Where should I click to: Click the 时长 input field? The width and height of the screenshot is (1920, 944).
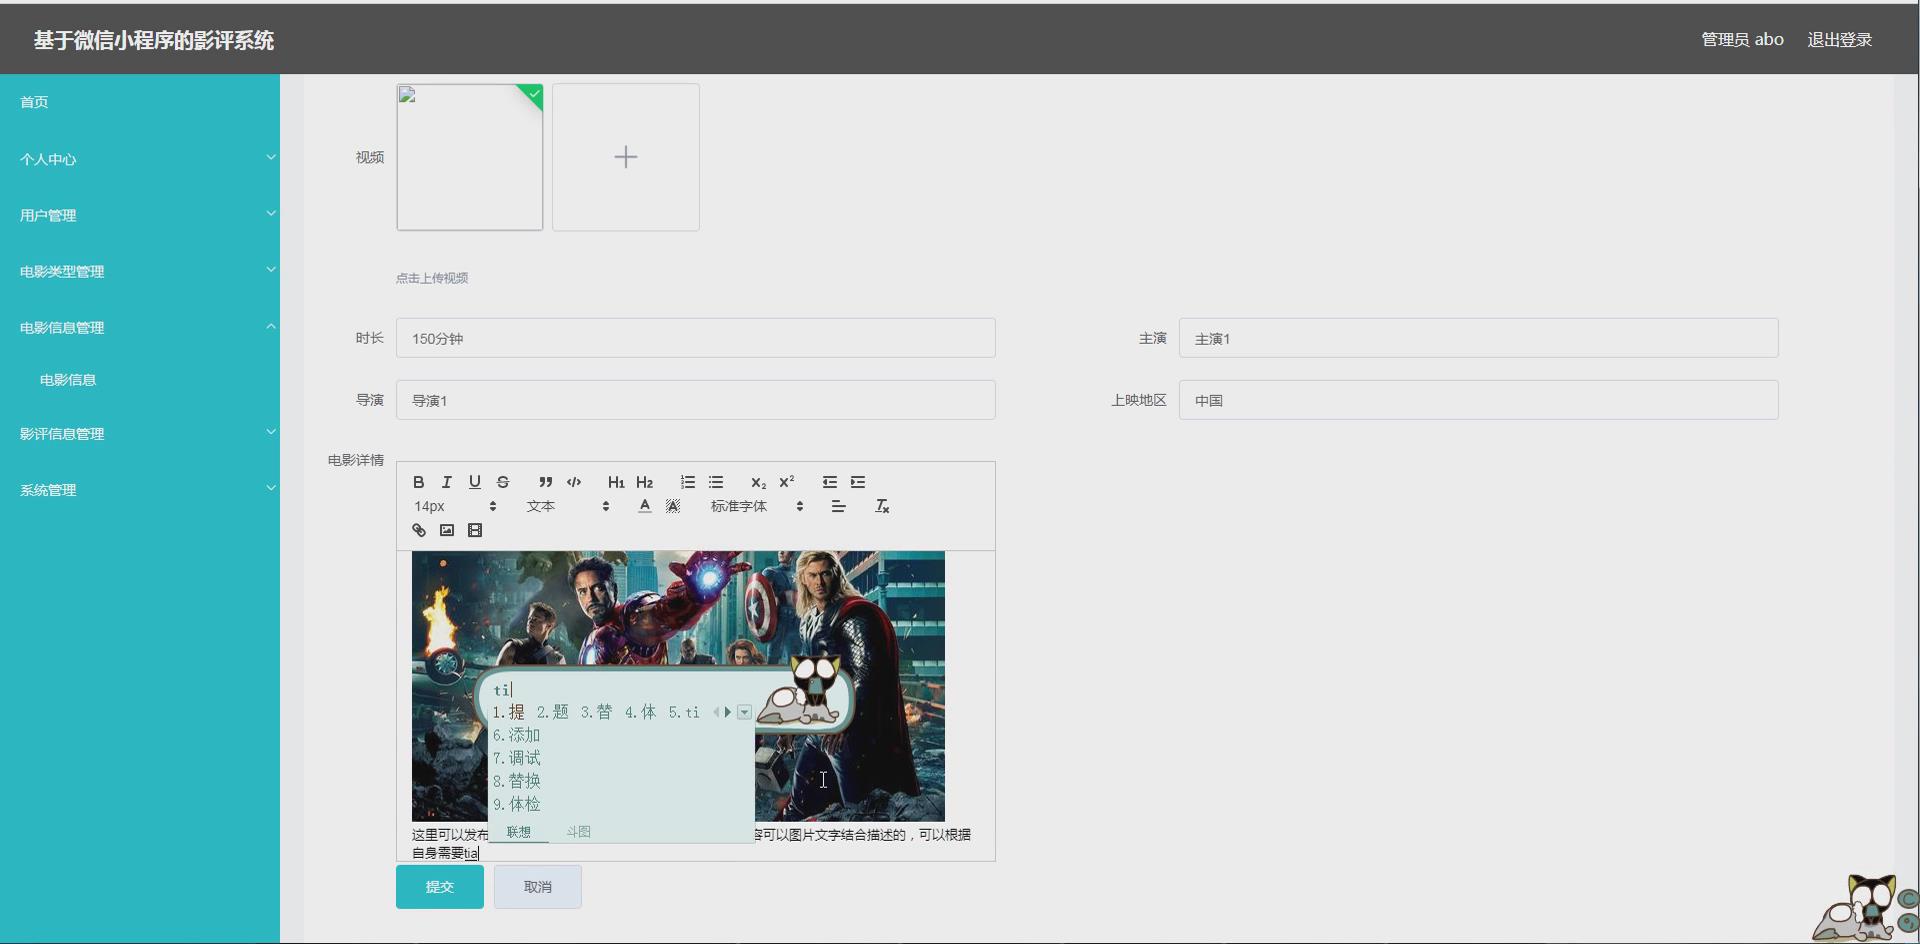click(696, 338)
